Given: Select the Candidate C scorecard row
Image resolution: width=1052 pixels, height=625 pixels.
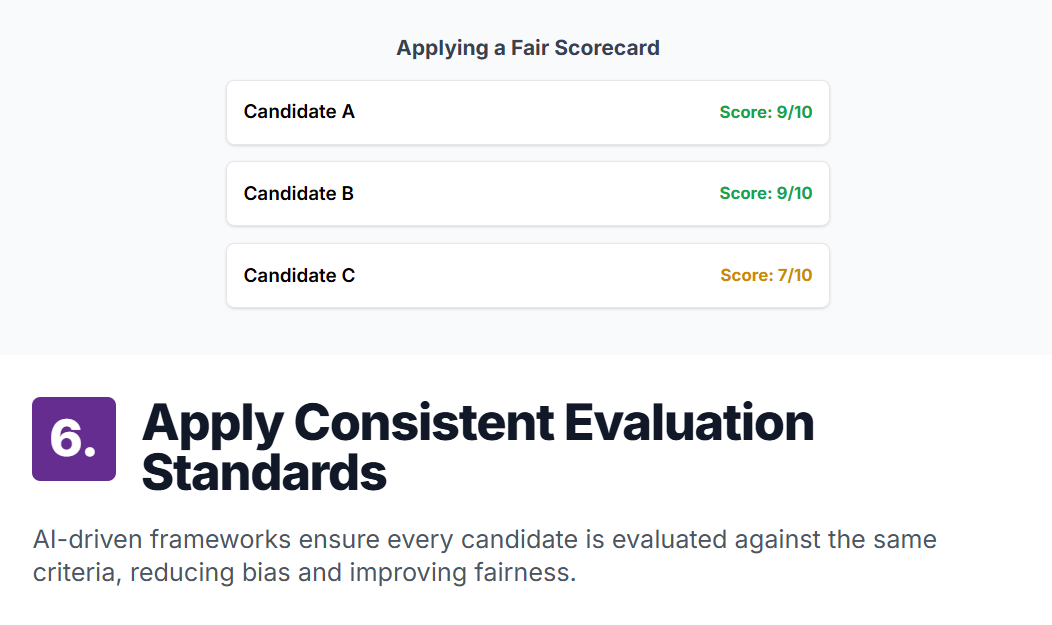Looking at the screenshot, I should click(x=528, y=276).
